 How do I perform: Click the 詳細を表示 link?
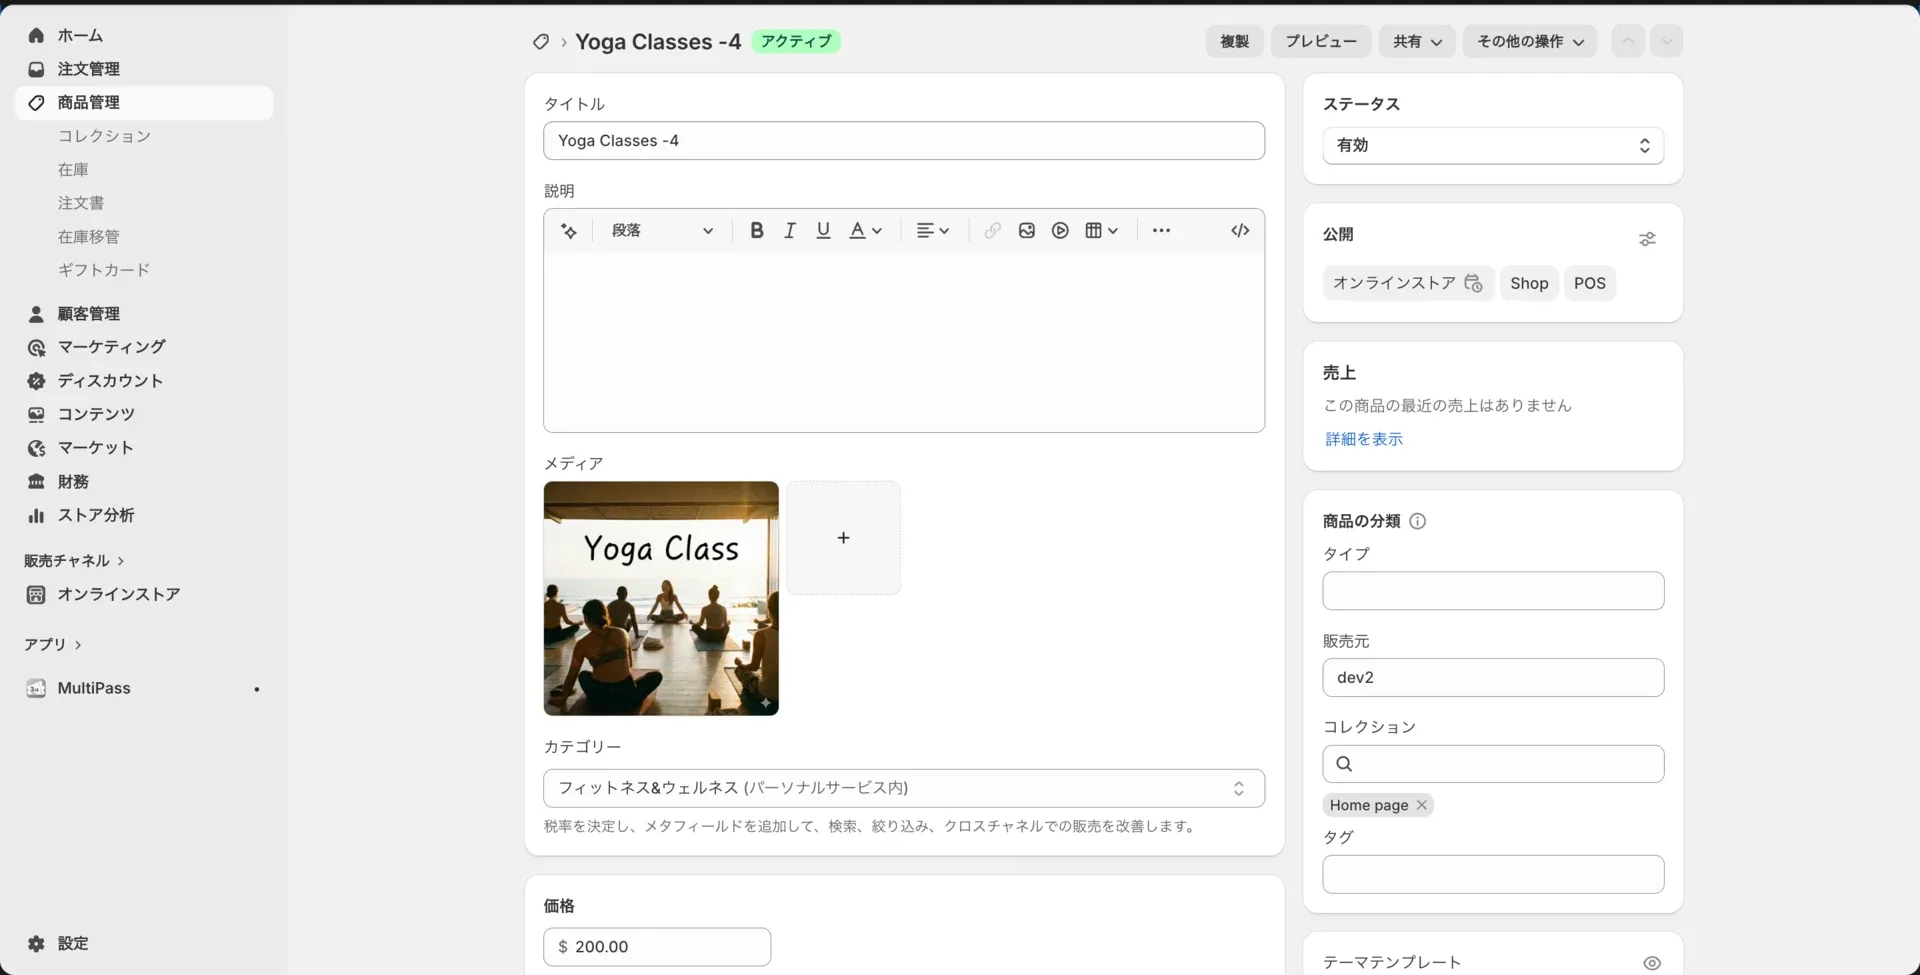pyautogui.click(x=1364, y=439)
